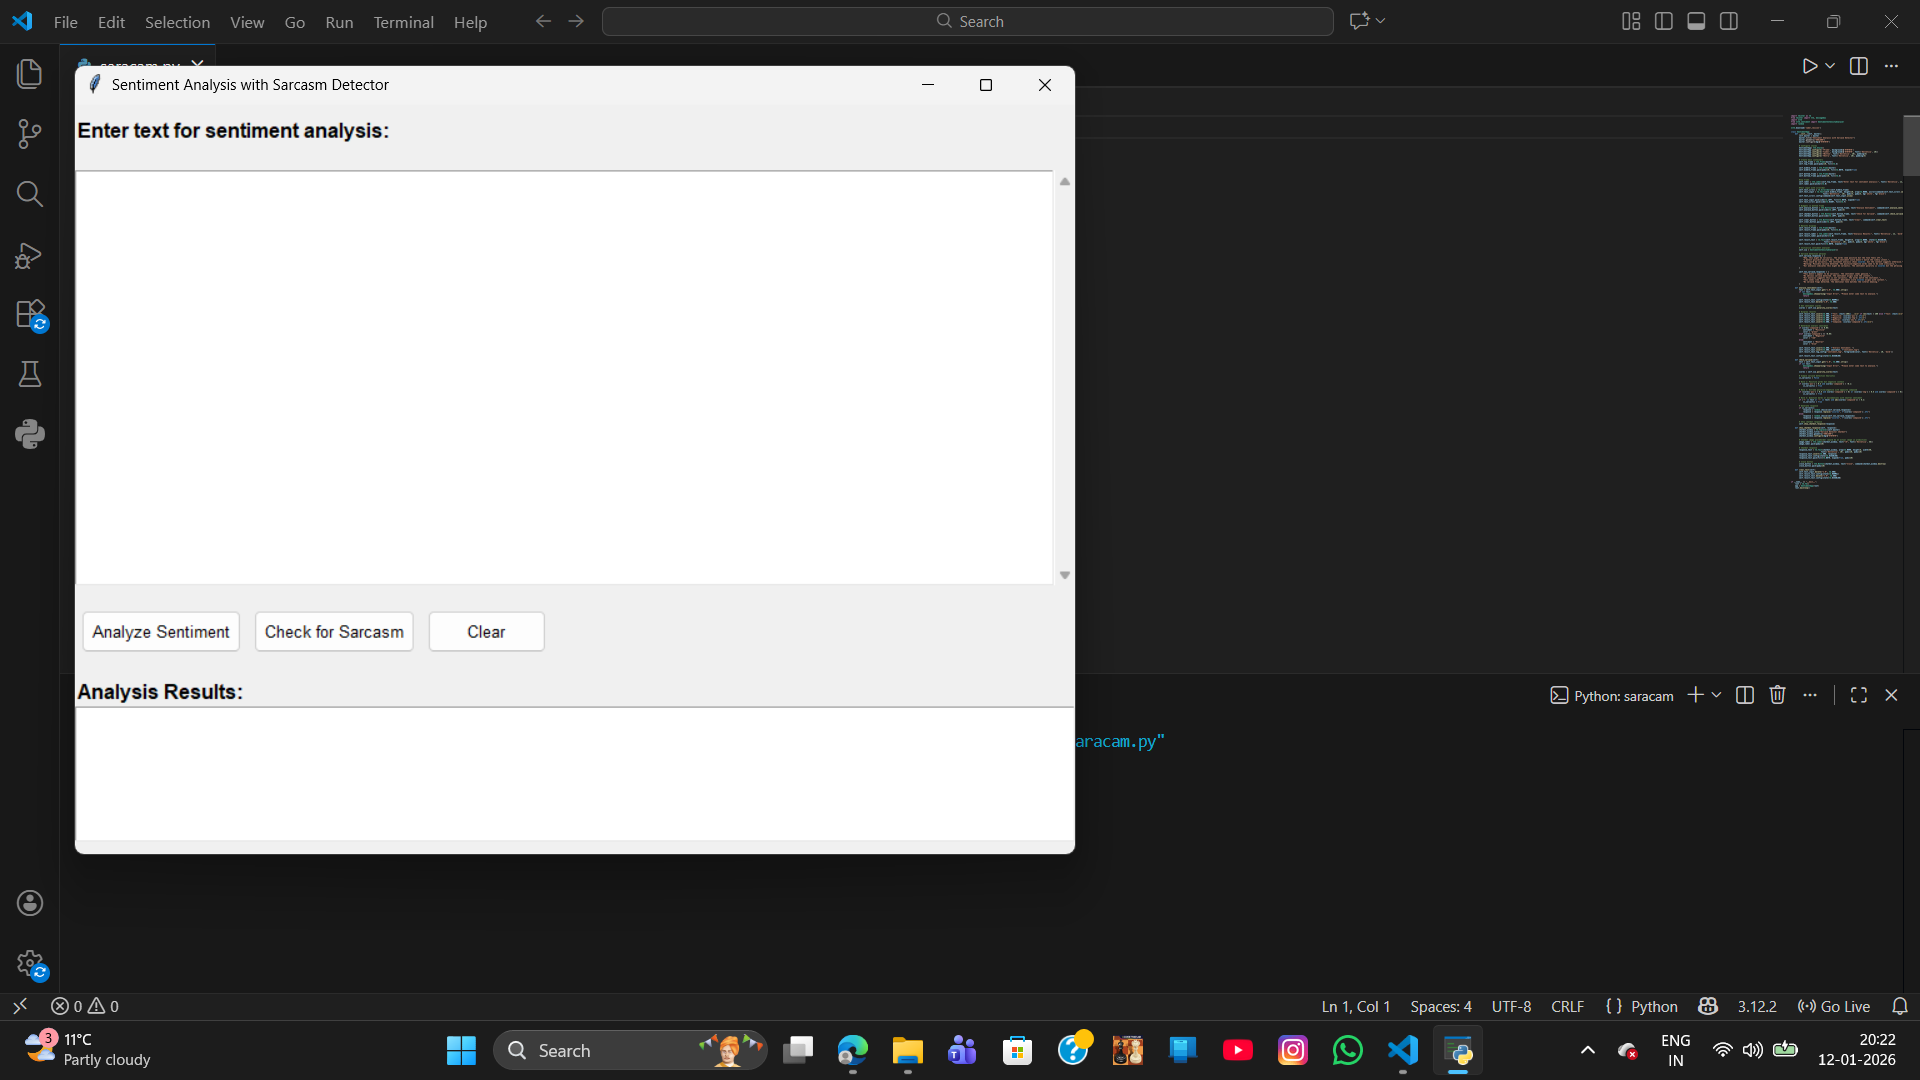The width and height of the screenshot is (1920, 1080).
Task: Click the Clear button in the sarcasm app
Action: (x=486, y=631)
